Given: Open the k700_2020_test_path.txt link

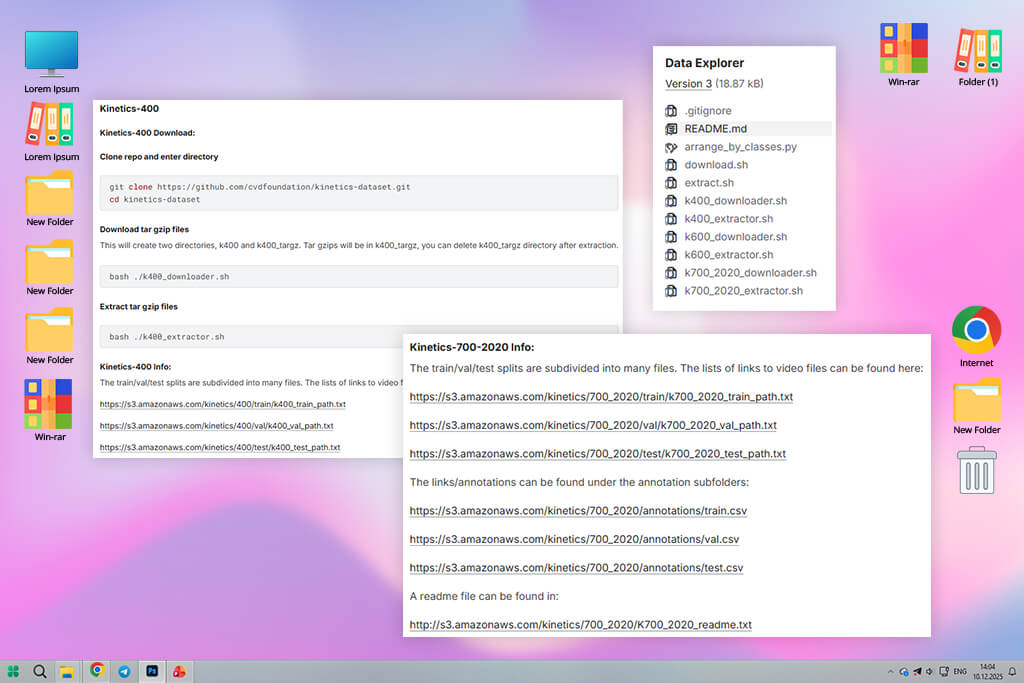Looking at the screenshot, I should pyautogui.click(x=598, y=454).
